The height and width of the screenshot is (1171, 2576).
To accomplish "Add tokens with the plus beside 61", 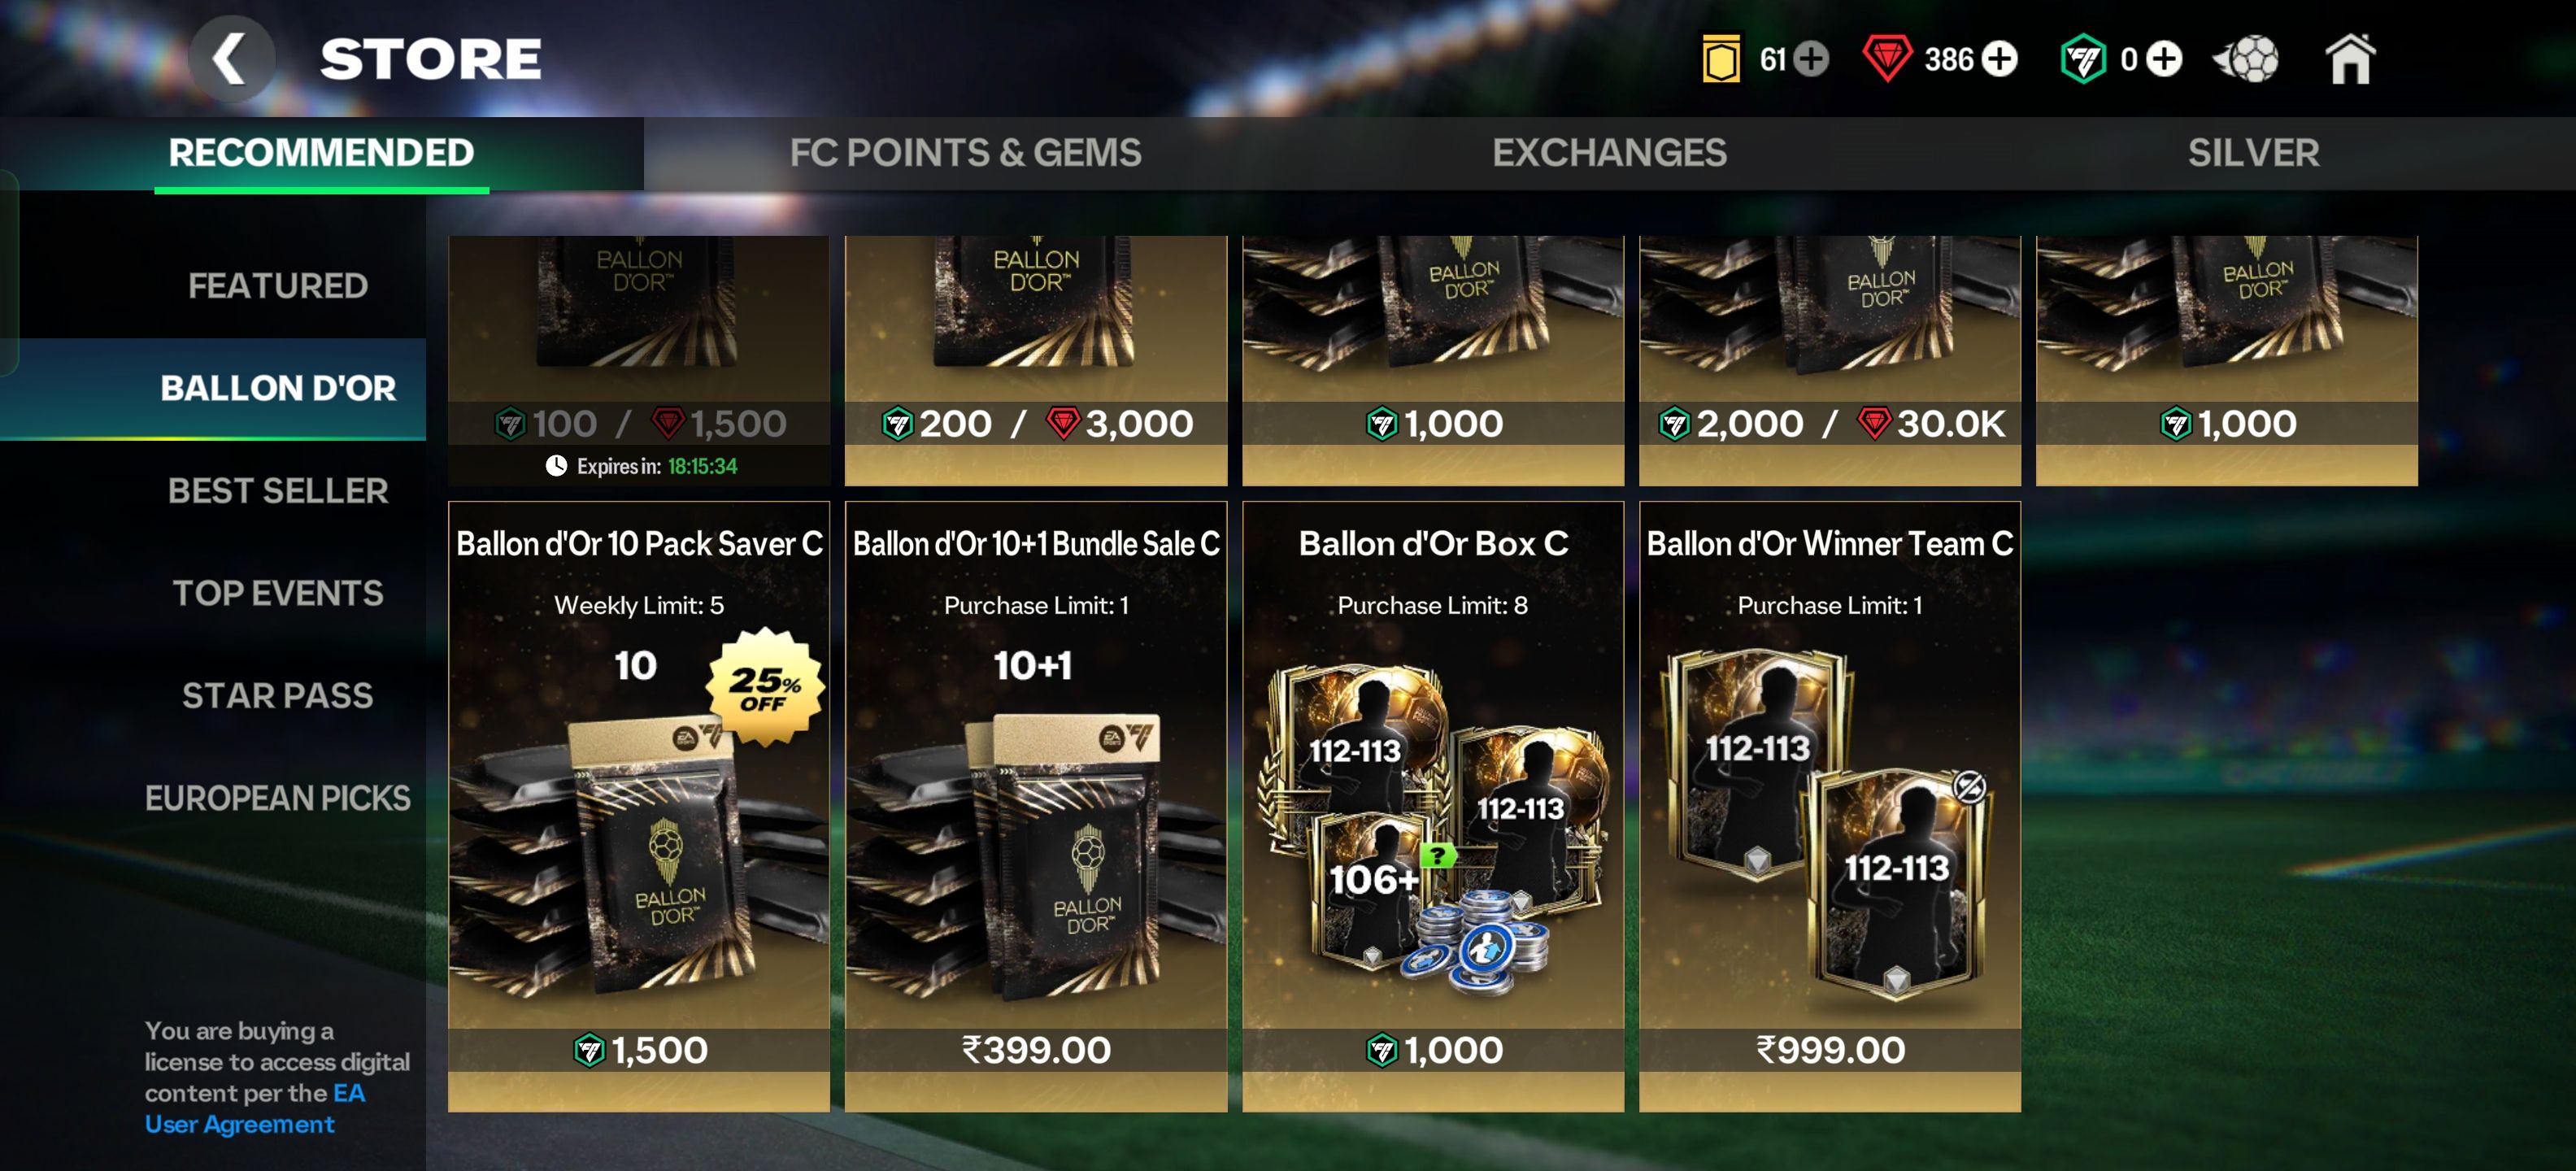I will (1810, 59).
